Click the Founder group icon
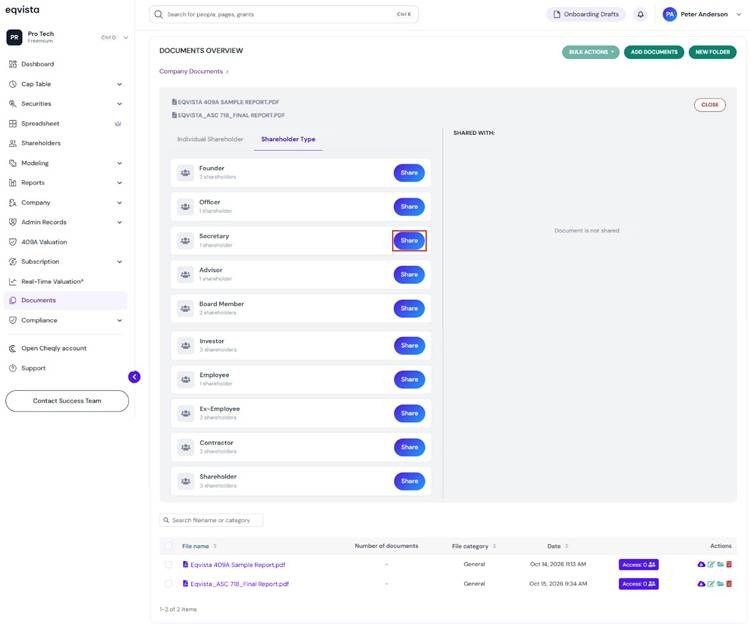The width and height of the screenshot is (751, 626). [185, 173]
